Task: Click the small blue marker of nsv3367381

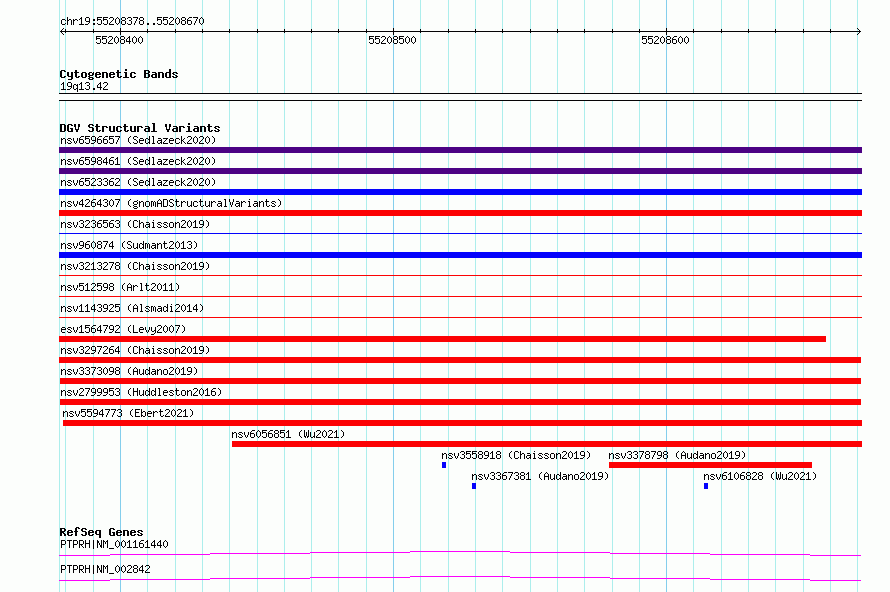Action: tap(474, 486)
